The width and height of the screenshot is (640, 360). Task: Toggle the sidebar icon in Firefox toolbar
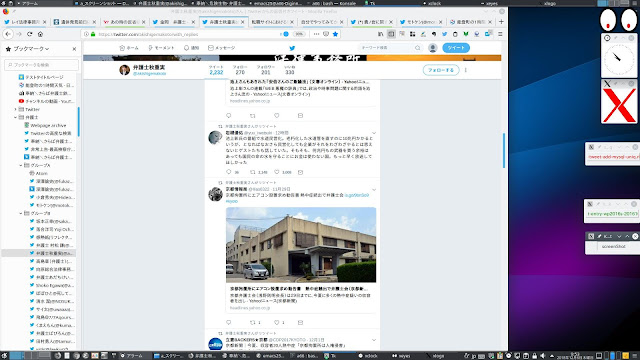[391, 34]
